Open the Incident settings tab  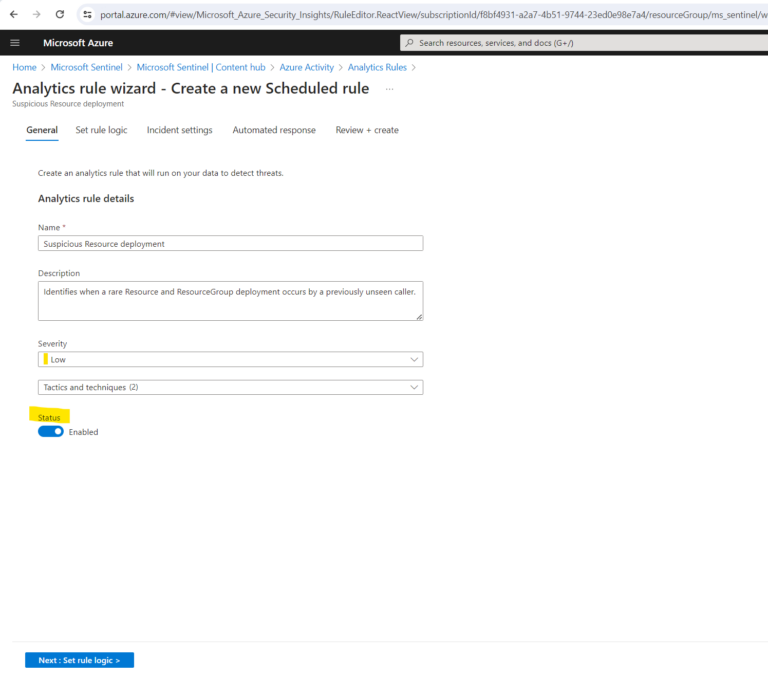pos(180,130)
